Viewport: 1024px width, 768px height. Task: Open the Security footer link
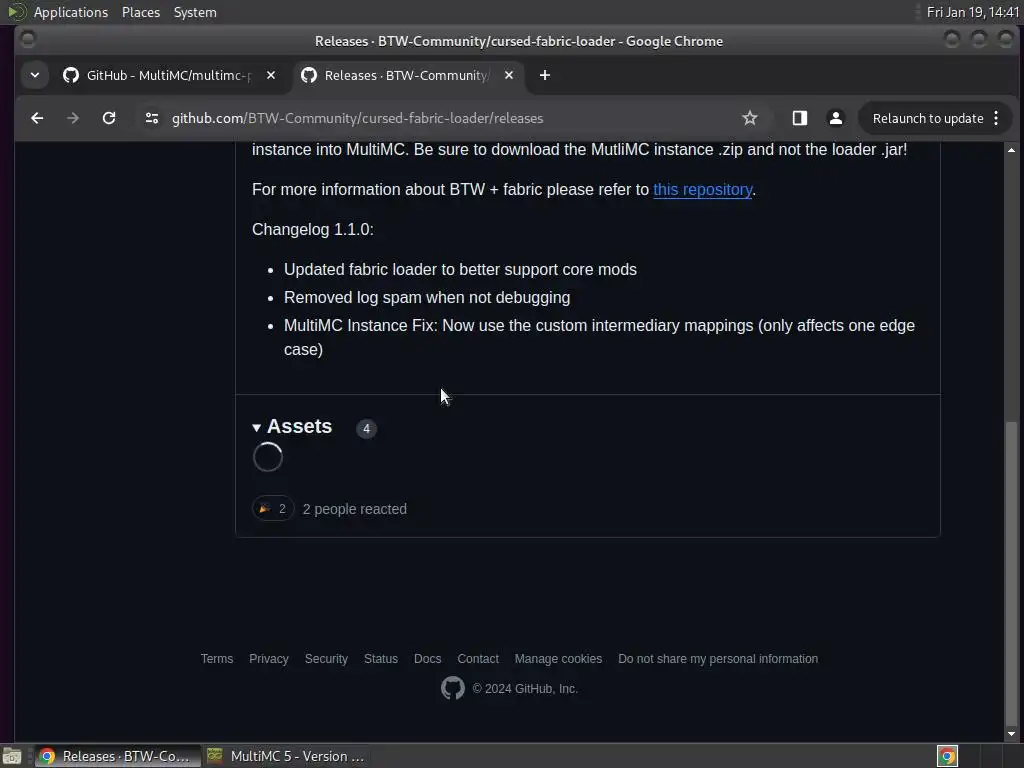click(x=326, y=659)
